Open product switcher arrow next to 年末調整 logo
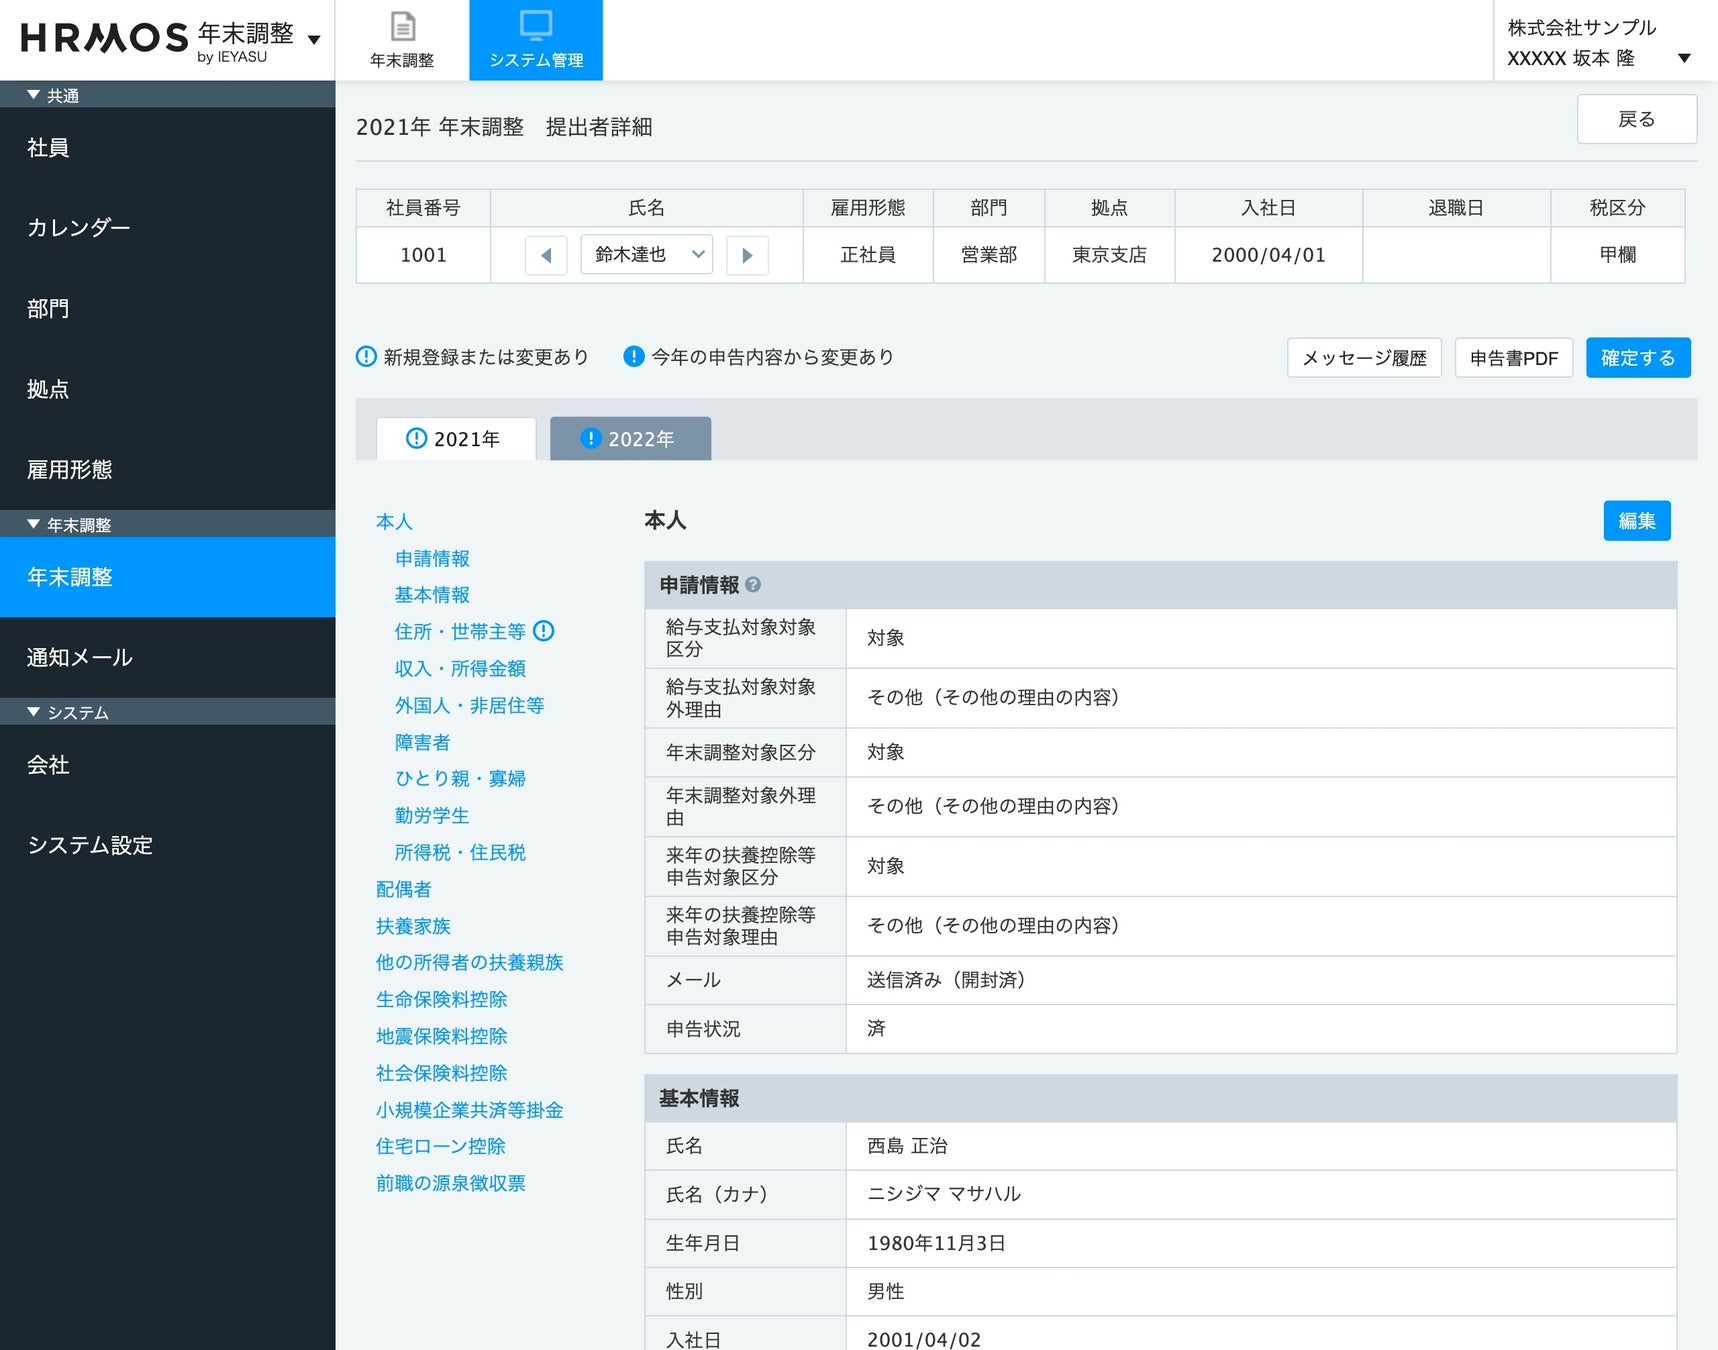 click(x=314, y=40)
